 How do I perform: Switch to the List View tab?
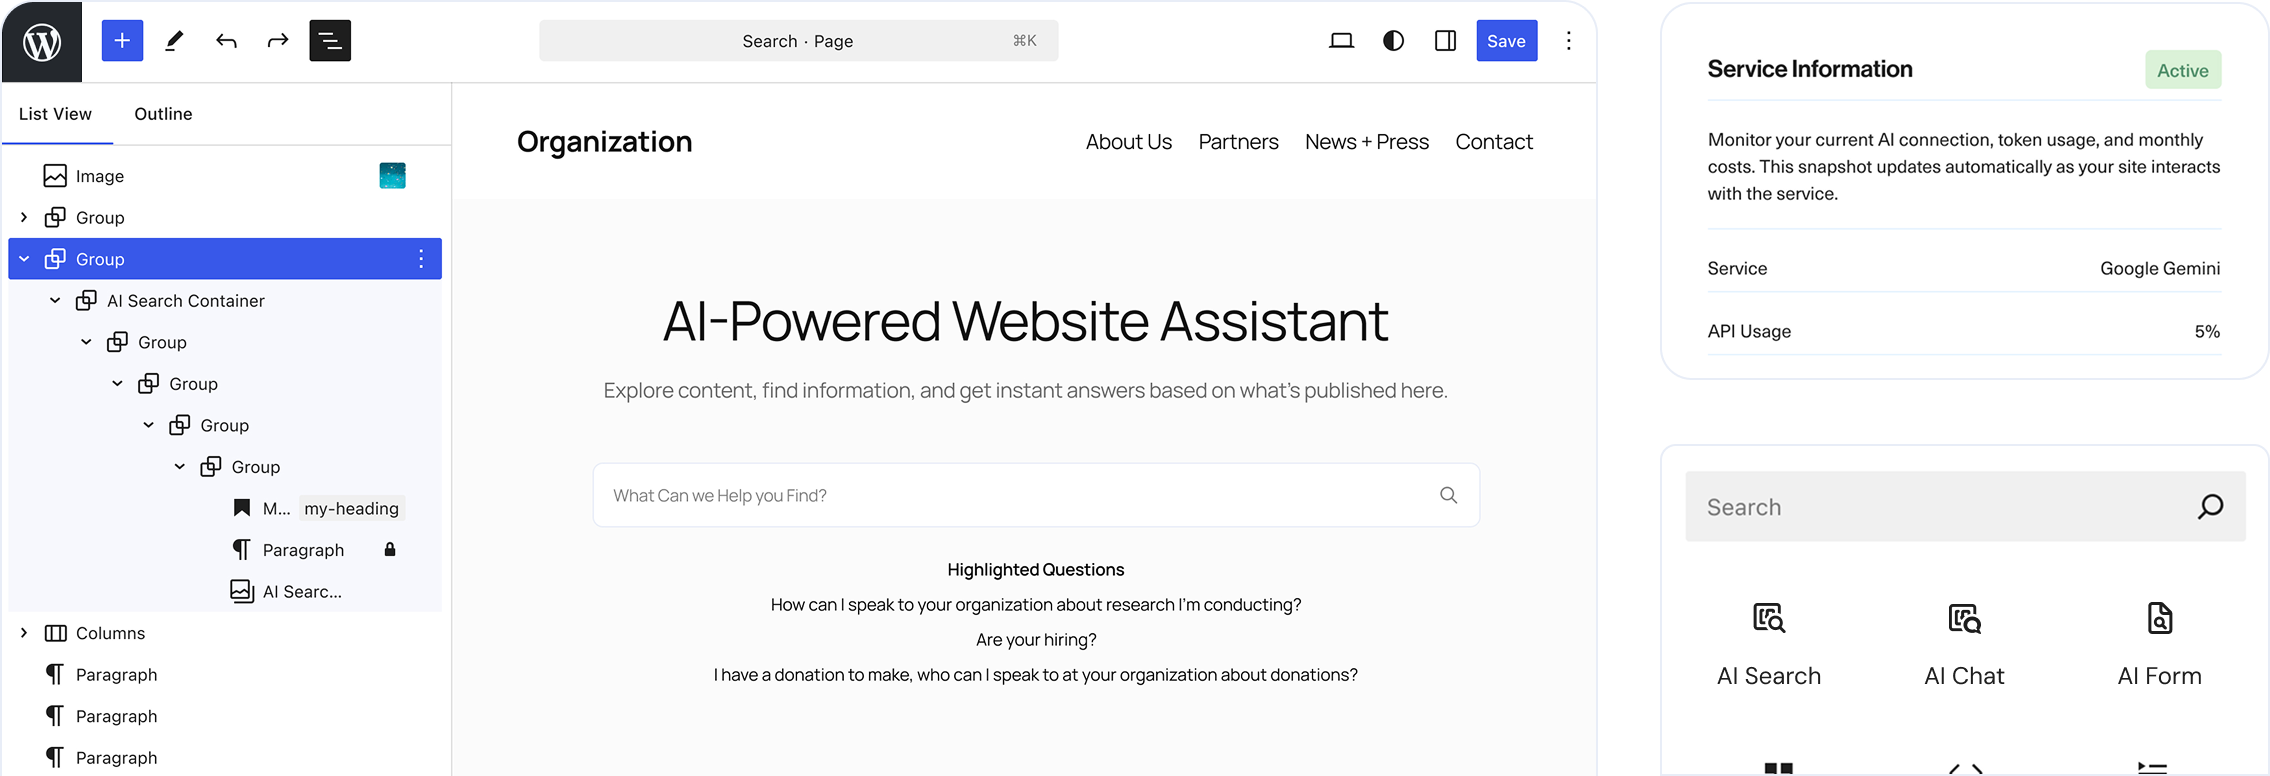click(55, 114)
